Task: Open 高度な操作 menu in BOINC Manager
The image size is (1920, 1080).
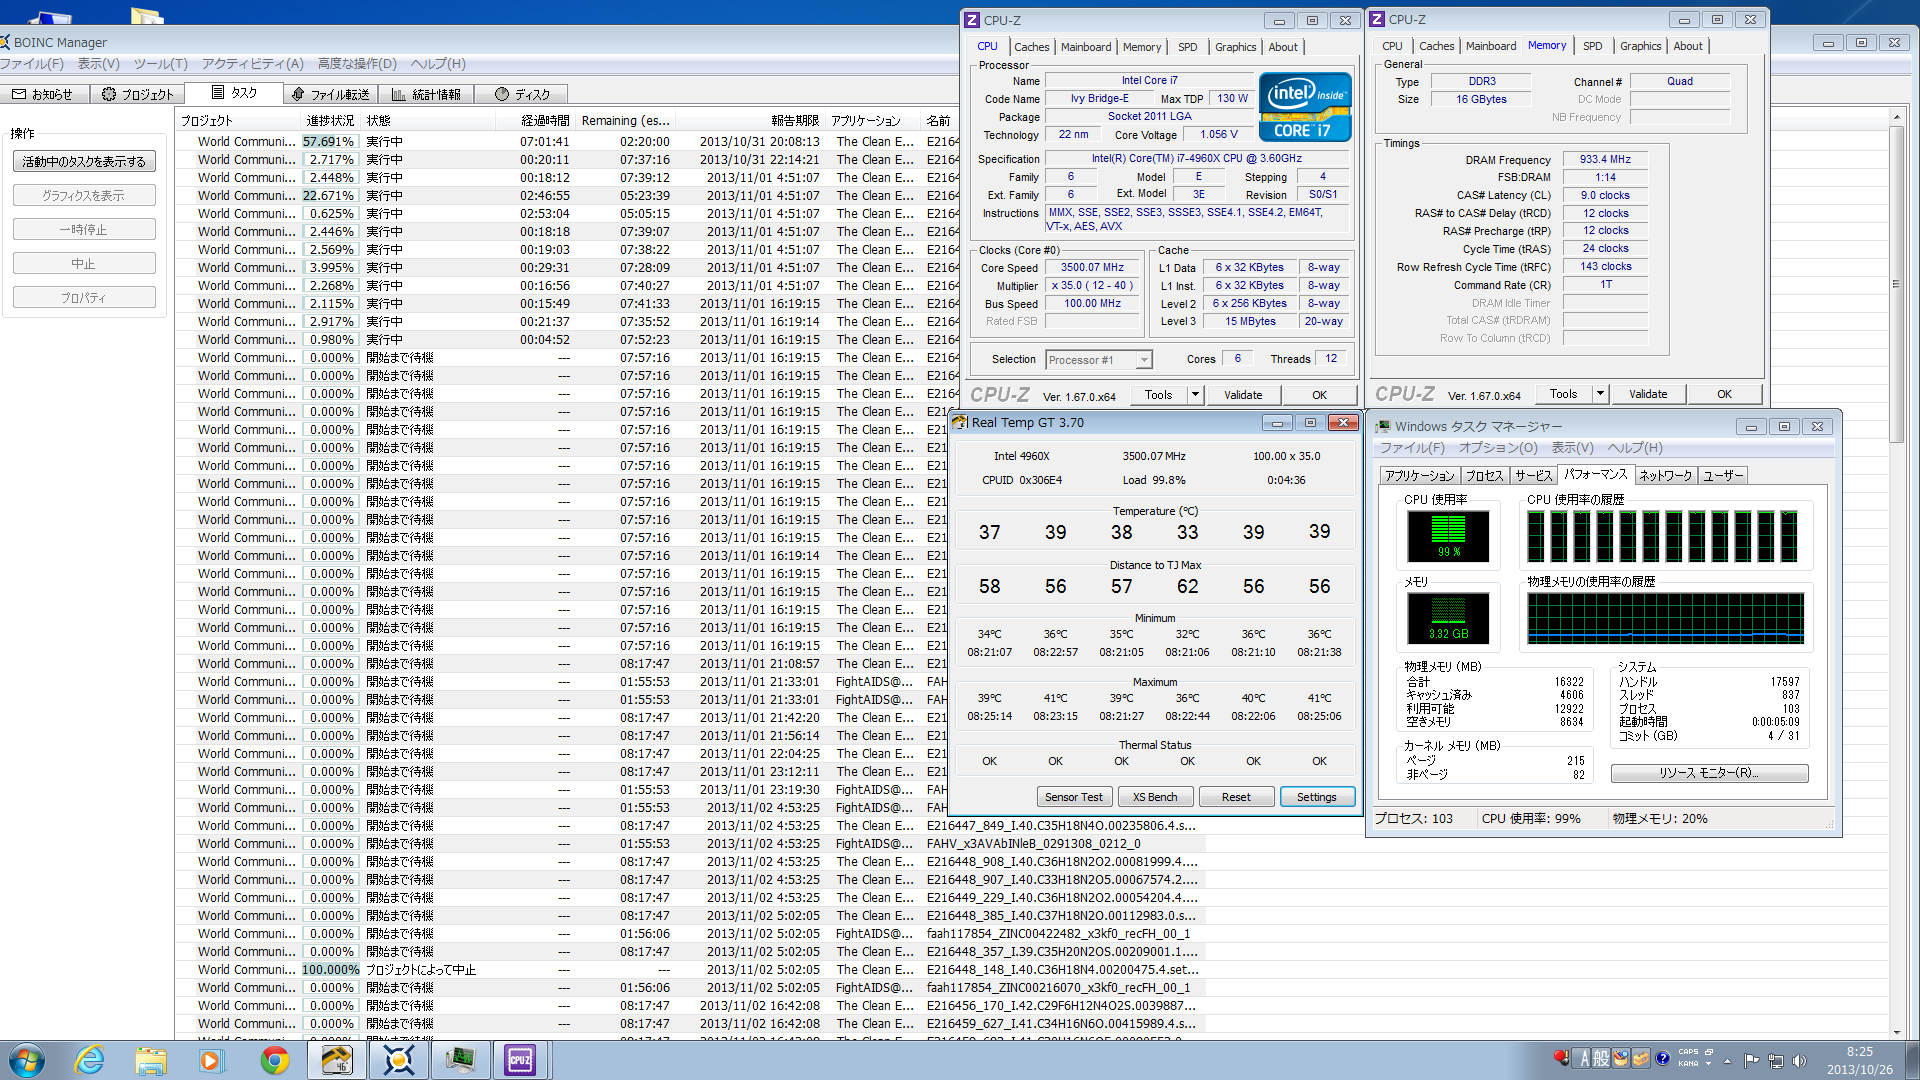Action: pos(357,64)
